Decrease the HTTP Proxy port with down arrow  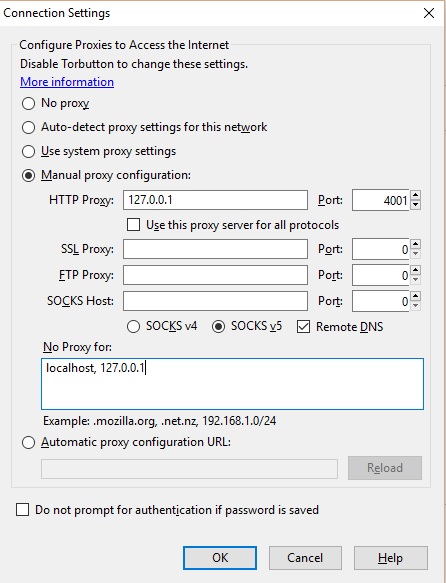click(x=416, y=205)
